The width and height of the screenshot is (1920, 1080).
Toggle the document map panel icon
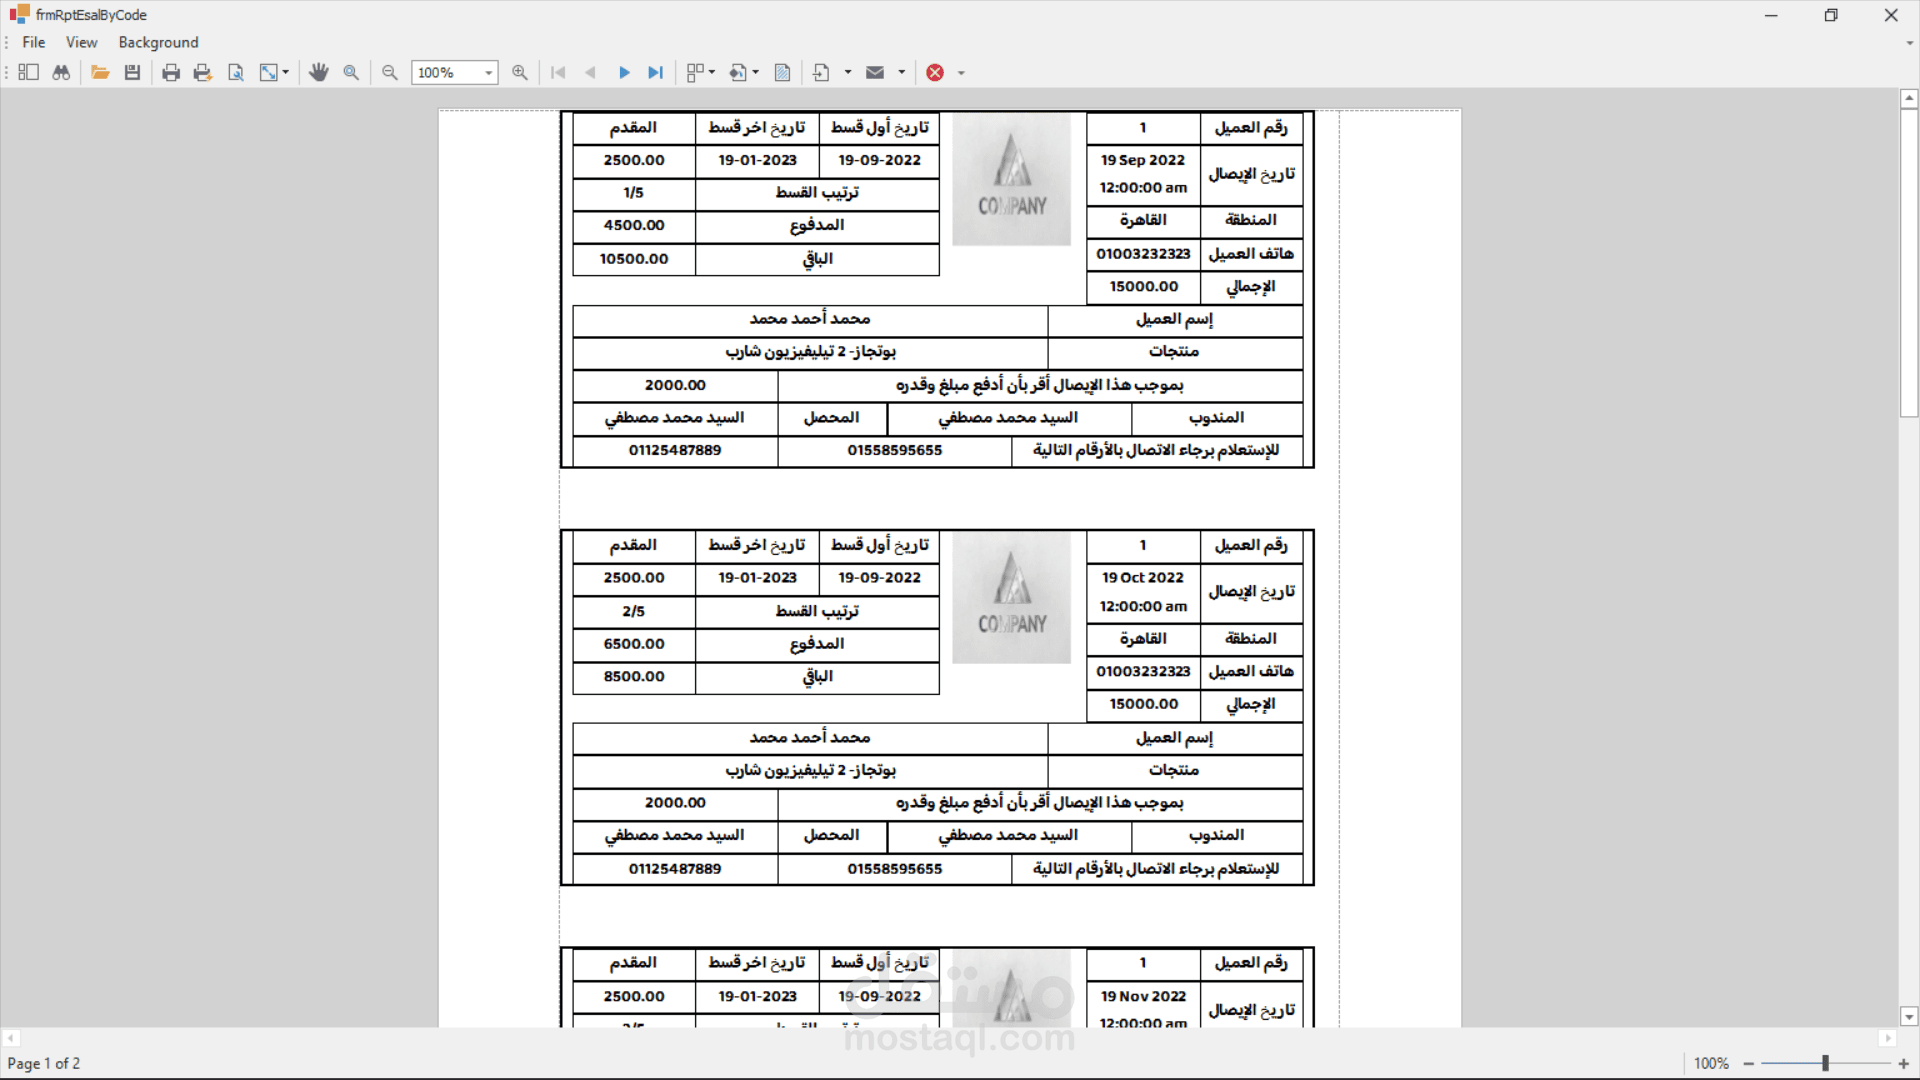tap(28, 72)
